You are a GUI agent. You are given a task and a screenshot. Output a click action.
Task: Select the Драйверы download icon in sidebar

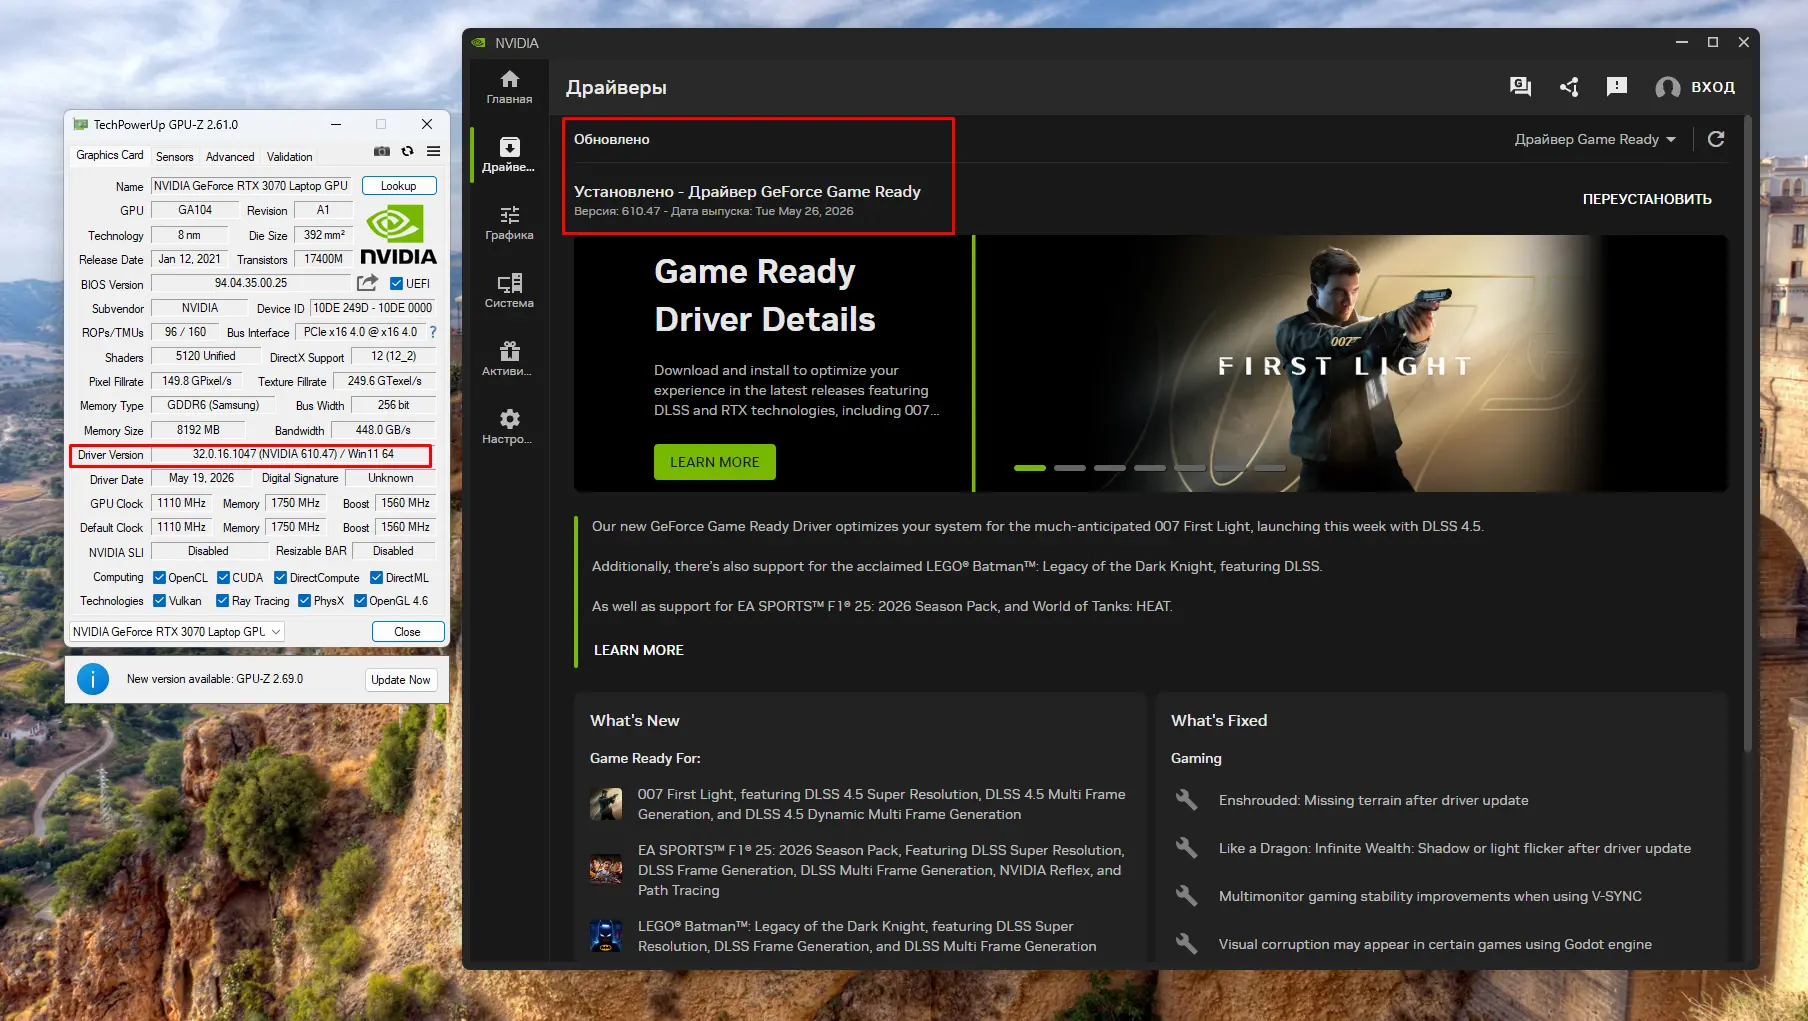click(509, 147)
